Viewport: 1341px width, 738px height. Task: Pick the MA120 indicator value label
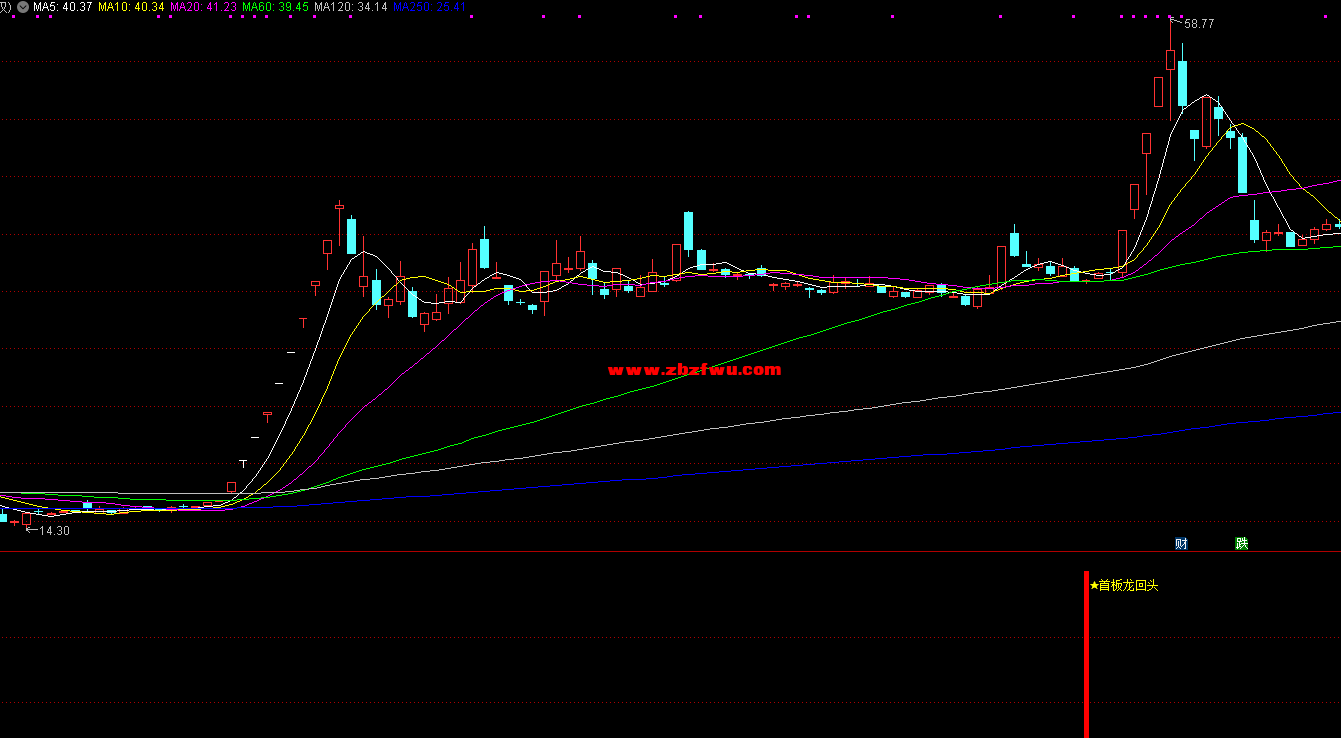[349, 7]
